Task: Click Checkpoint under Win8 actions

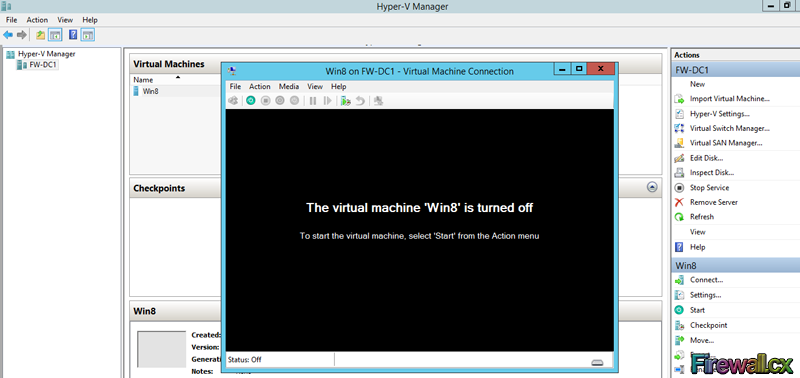Action: point(708,325)
